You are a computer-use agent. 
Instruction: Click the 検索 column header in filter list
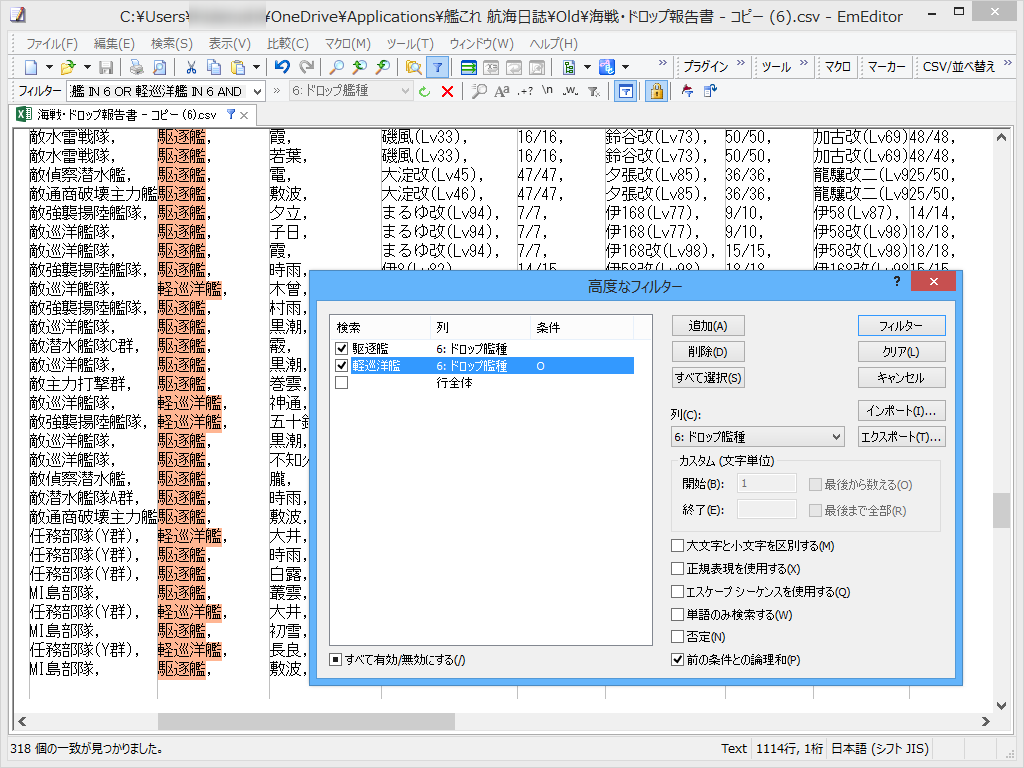(380, 327)
